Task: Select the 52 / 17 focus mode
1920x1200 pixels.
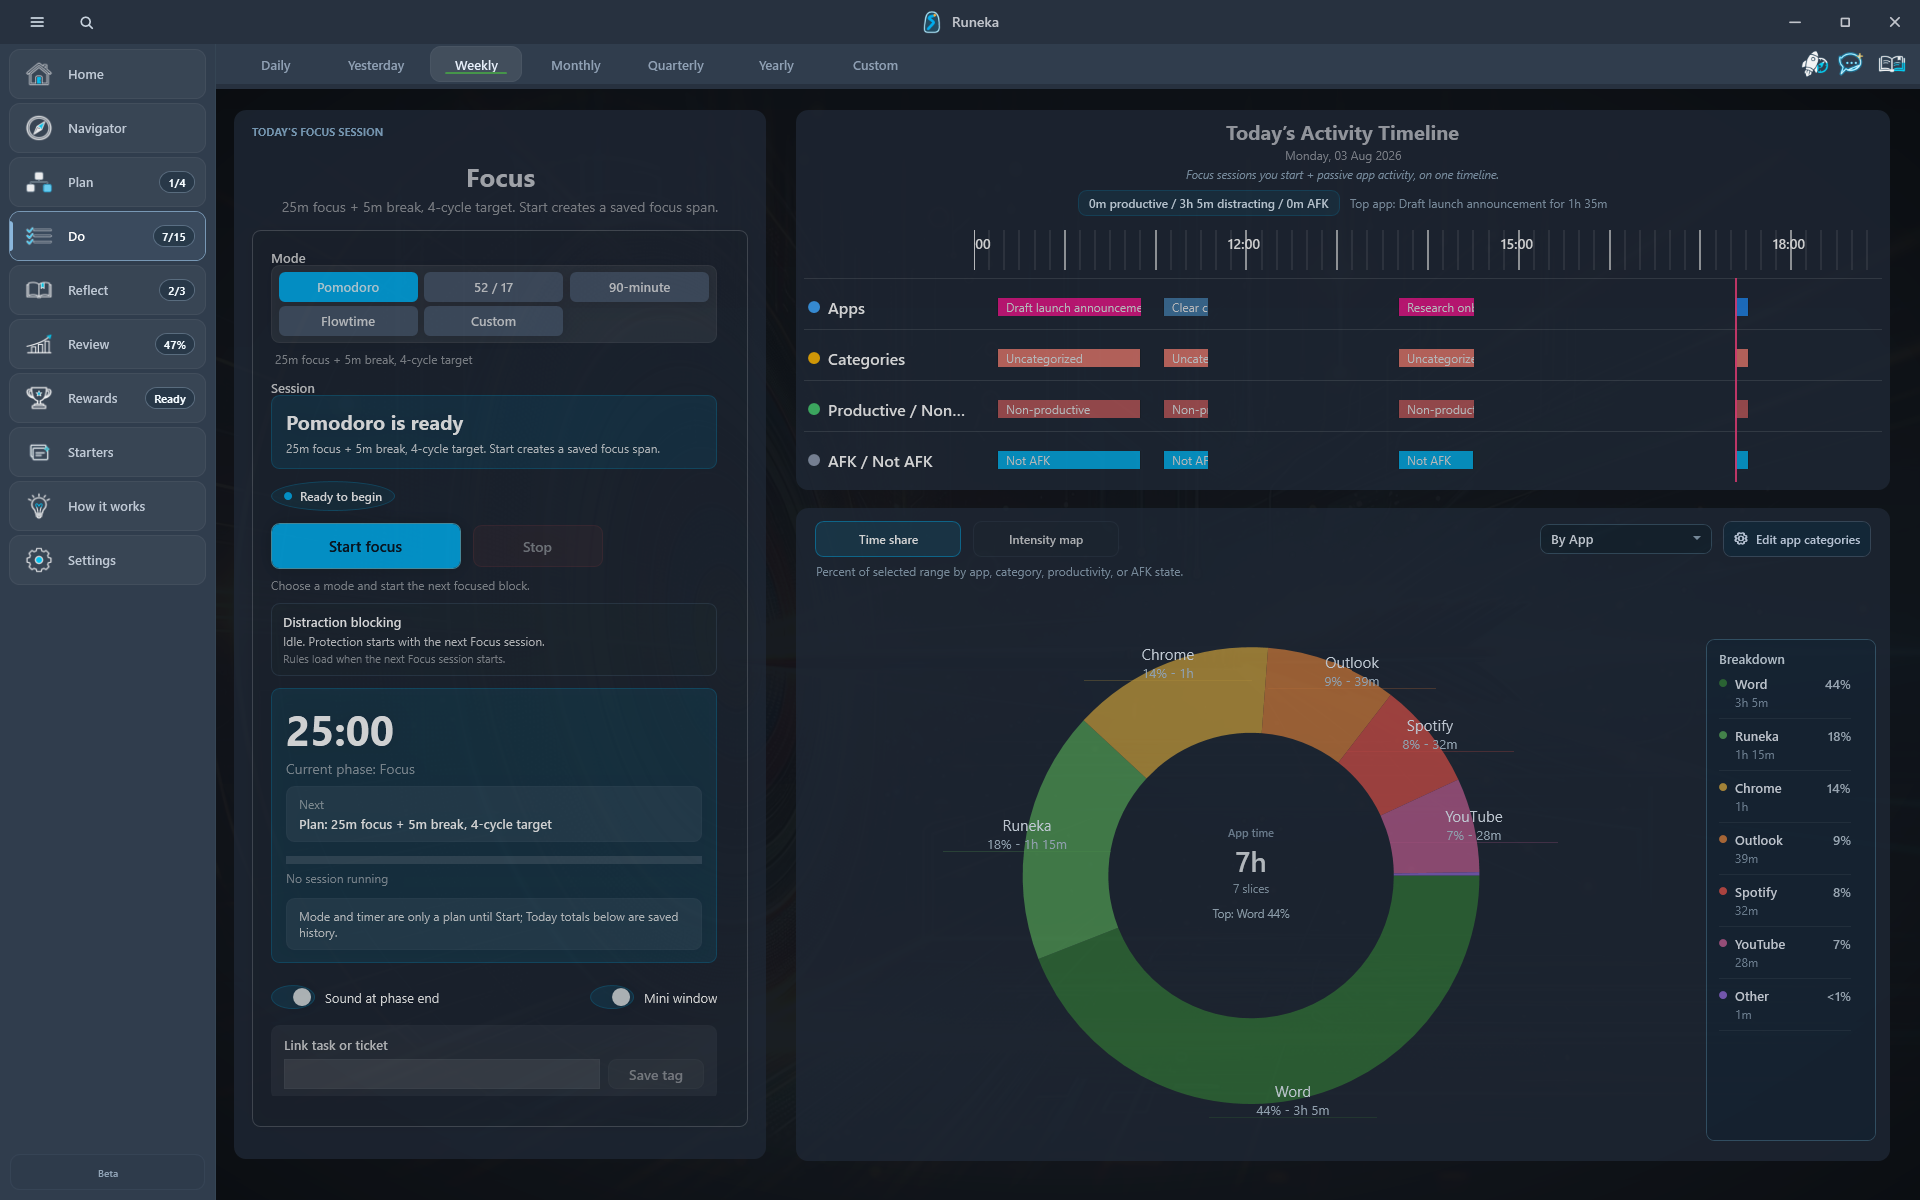Action: click(493, 287)
